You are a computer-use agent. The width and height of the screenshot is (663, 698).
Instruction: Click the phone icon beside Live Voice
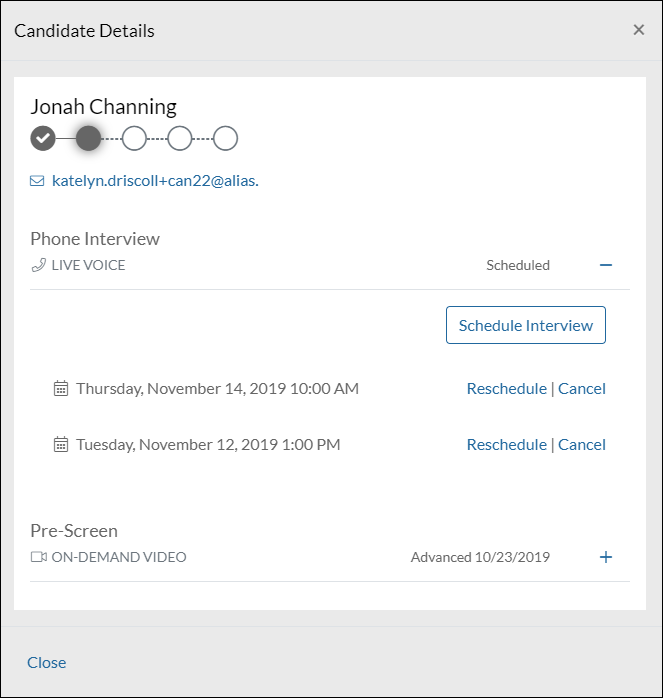[38, 265]
